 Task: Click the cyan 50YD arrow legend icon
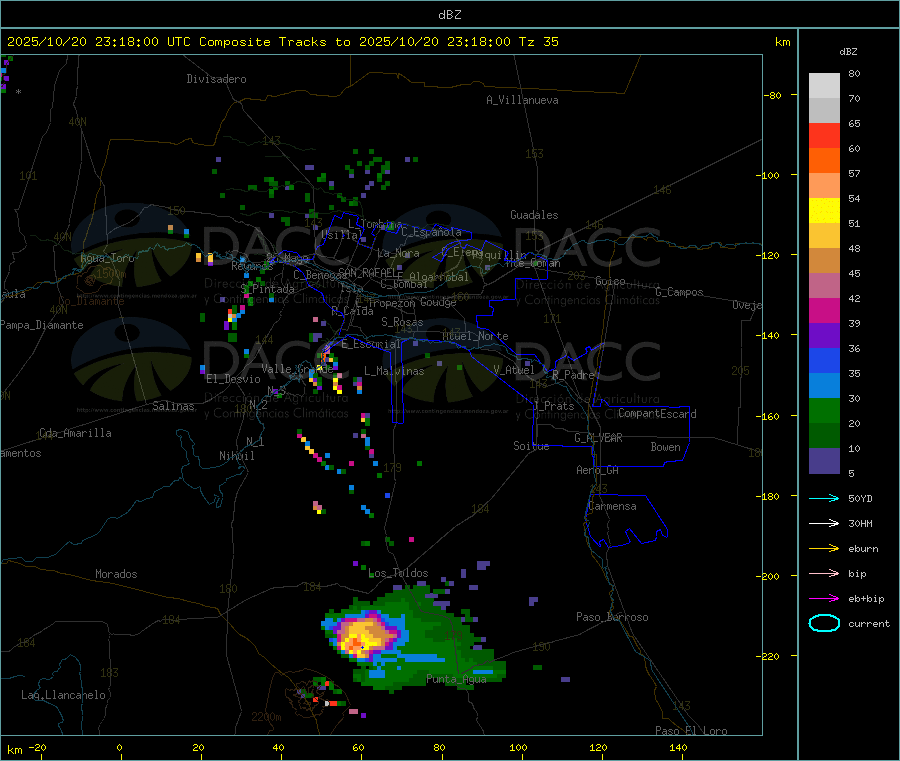click(824, 498)
